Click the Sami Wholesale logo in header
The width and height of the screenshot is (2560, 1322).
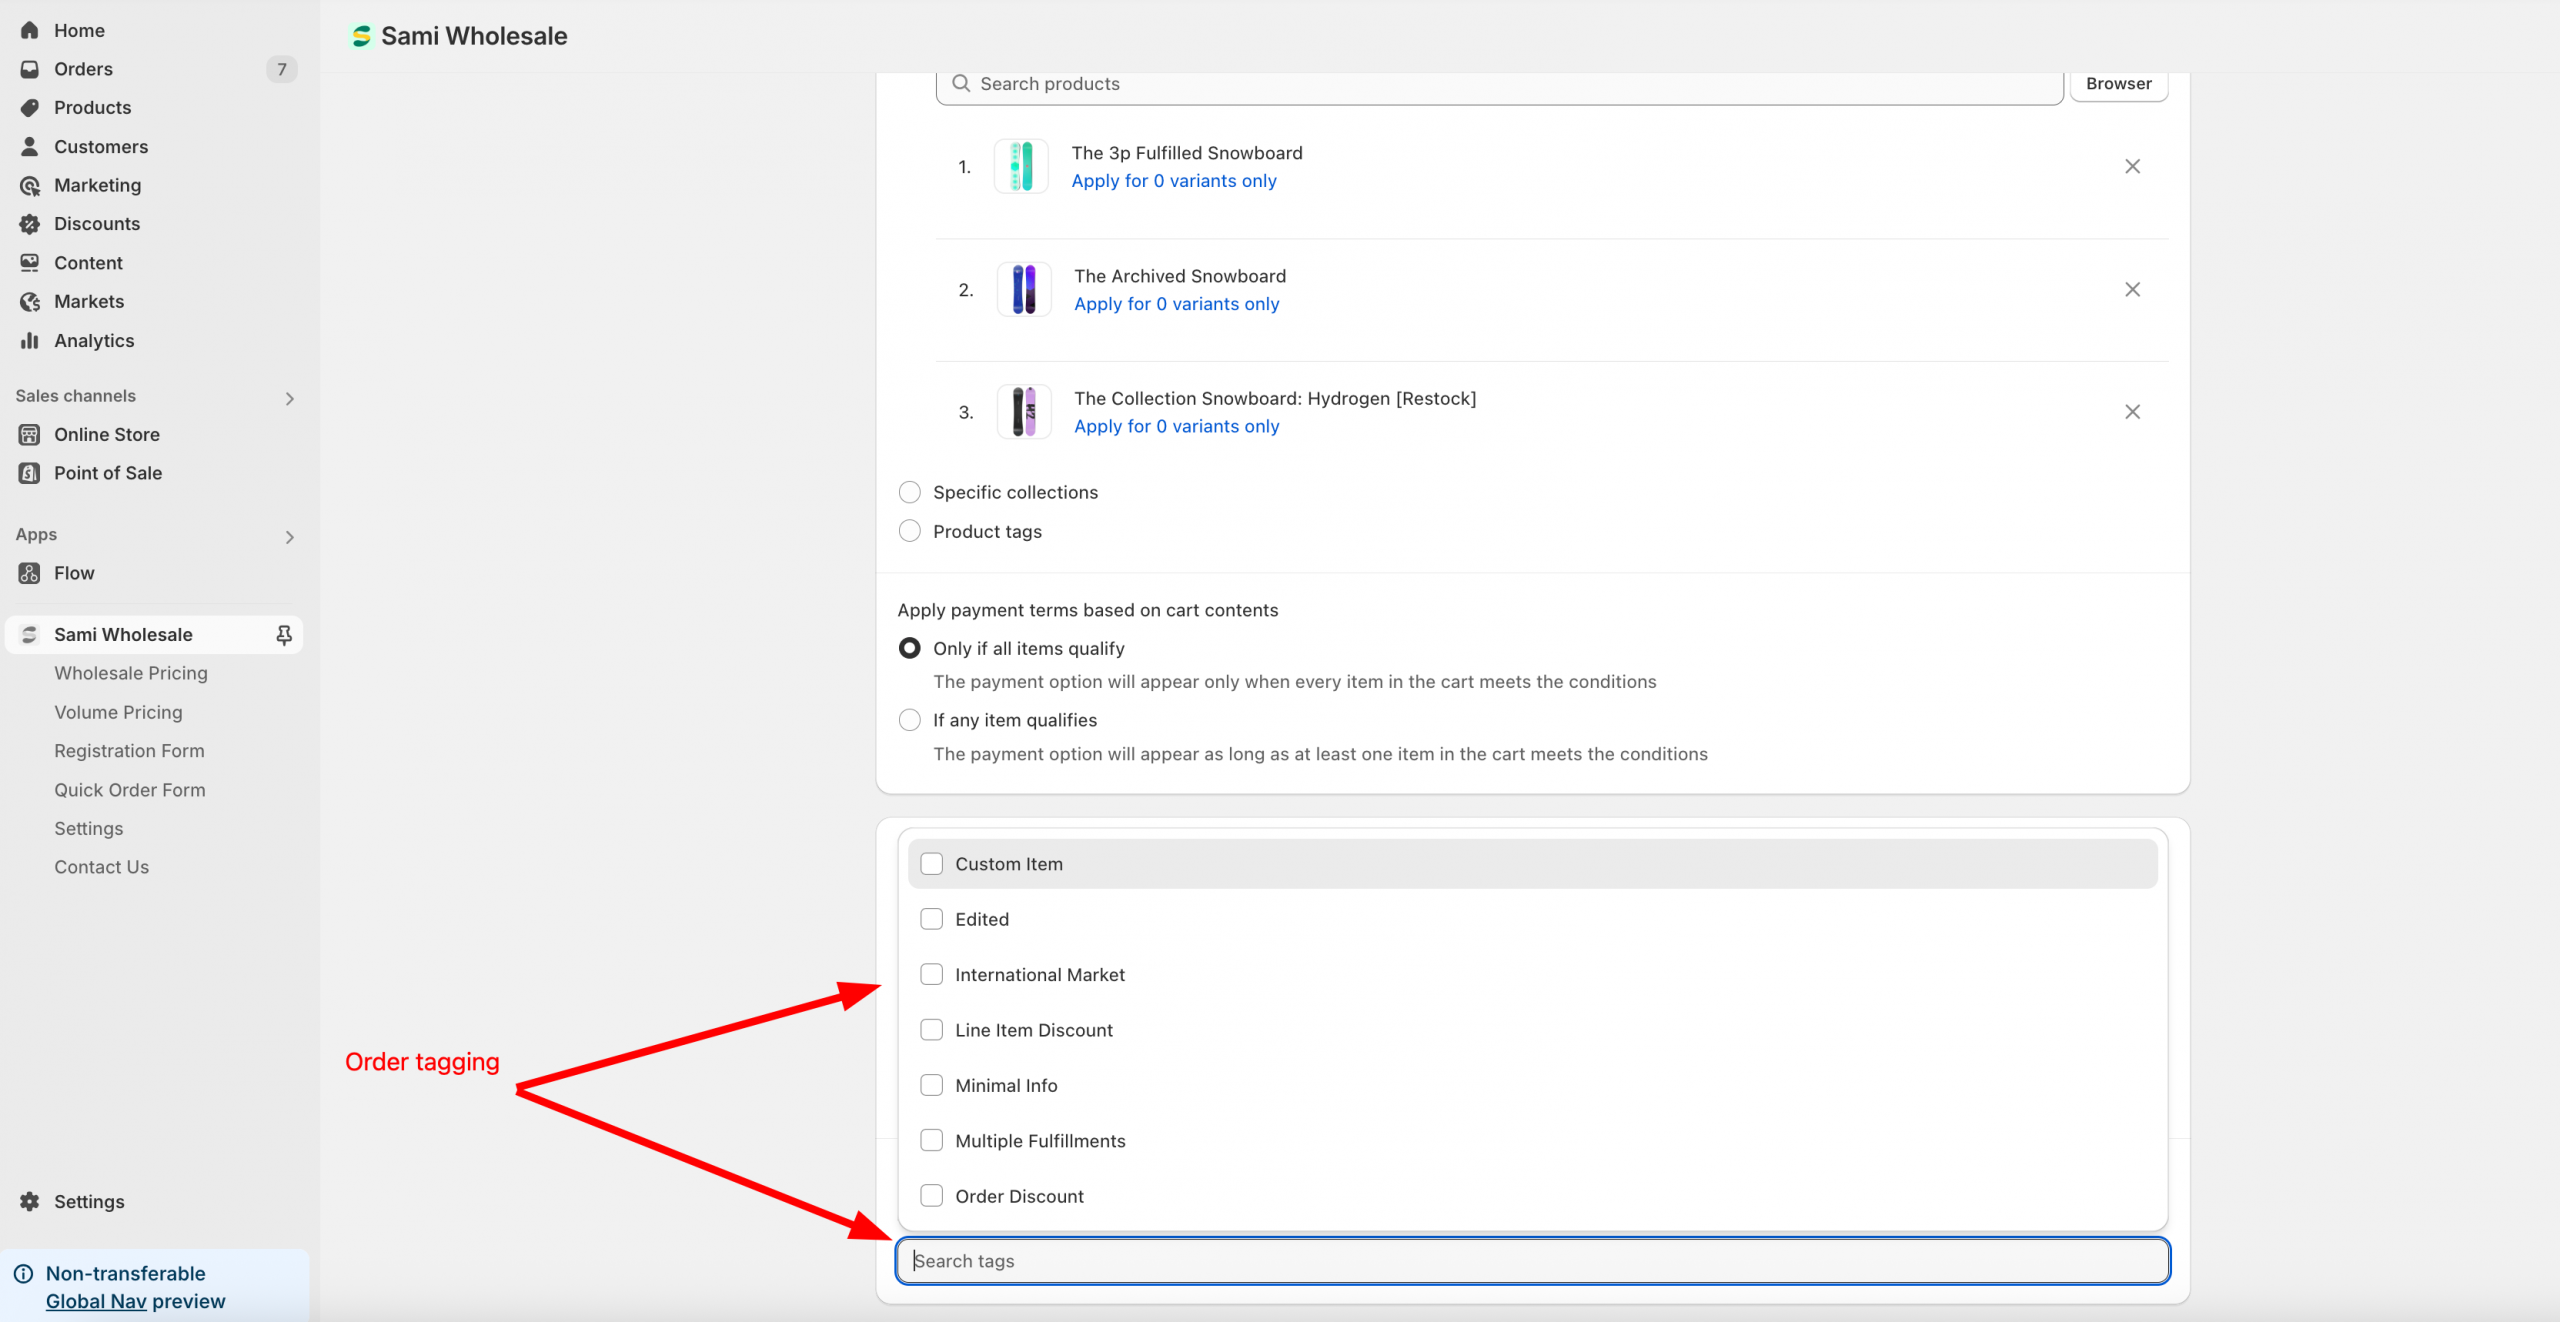(x=361, y=36)
